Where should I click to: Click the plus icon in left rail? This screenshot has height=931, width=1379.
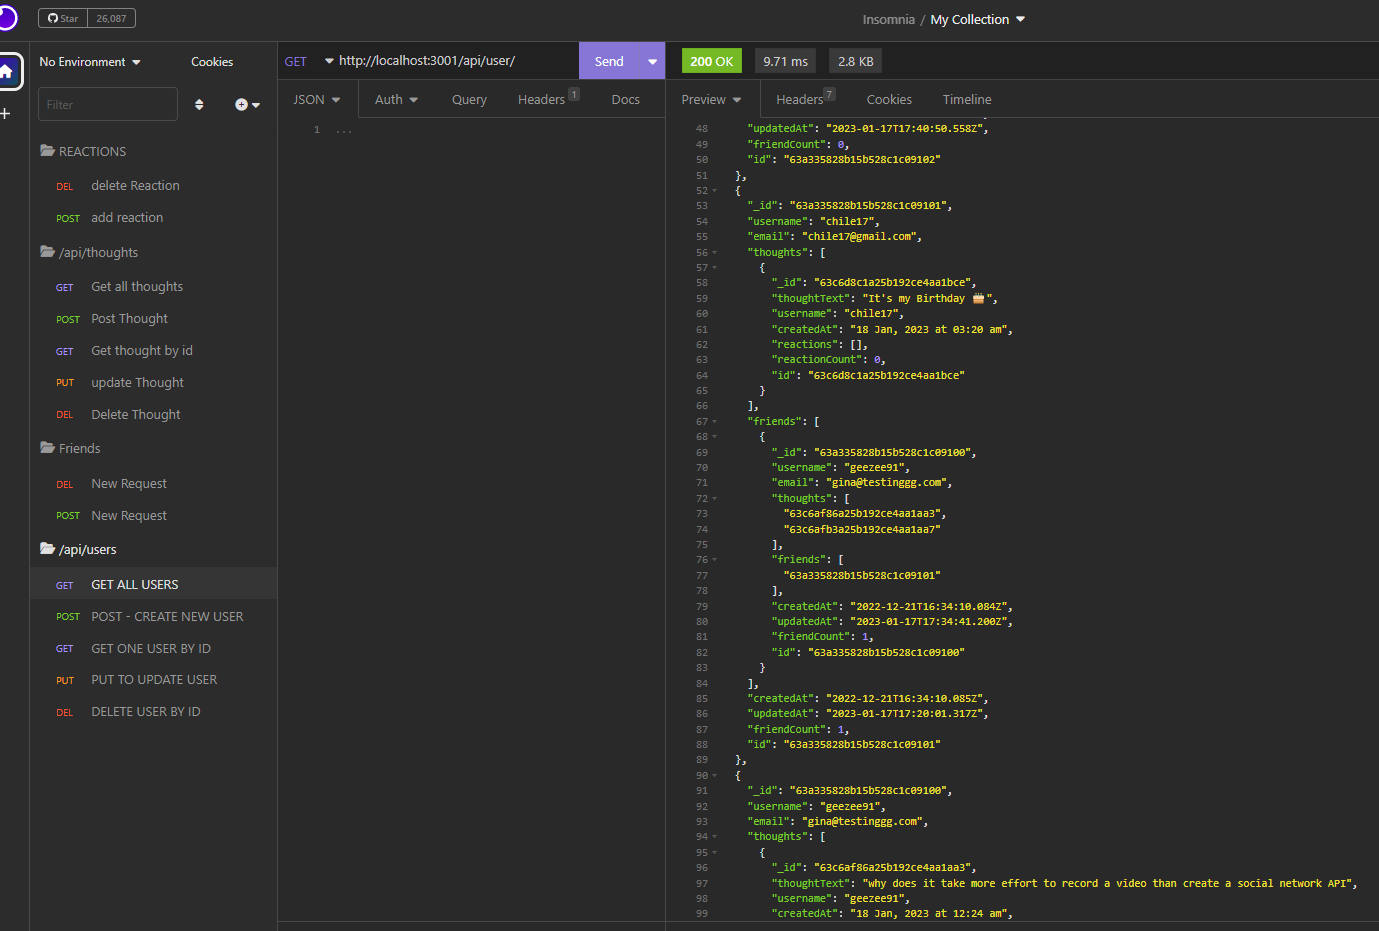coord(6,113)
